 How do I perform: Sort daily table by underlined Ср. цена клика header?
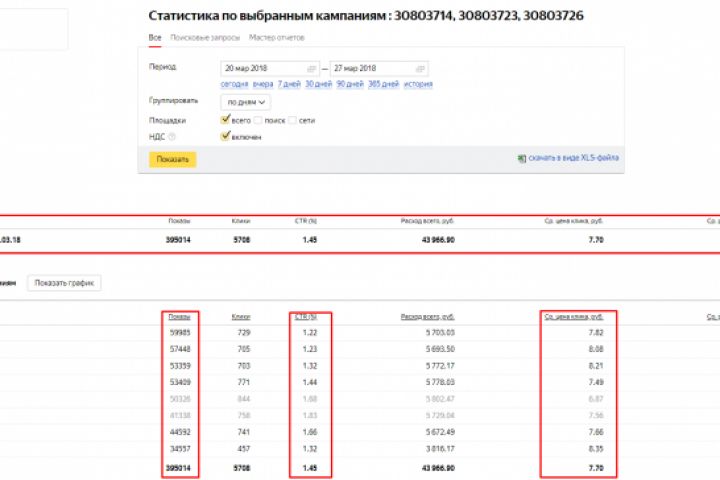pos(574,317)
